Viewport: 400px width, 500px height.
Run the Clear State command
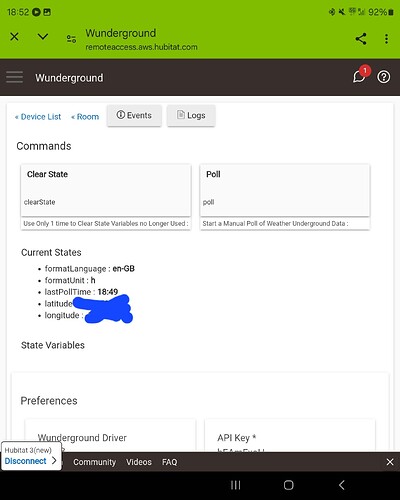[x=106, y=190]
